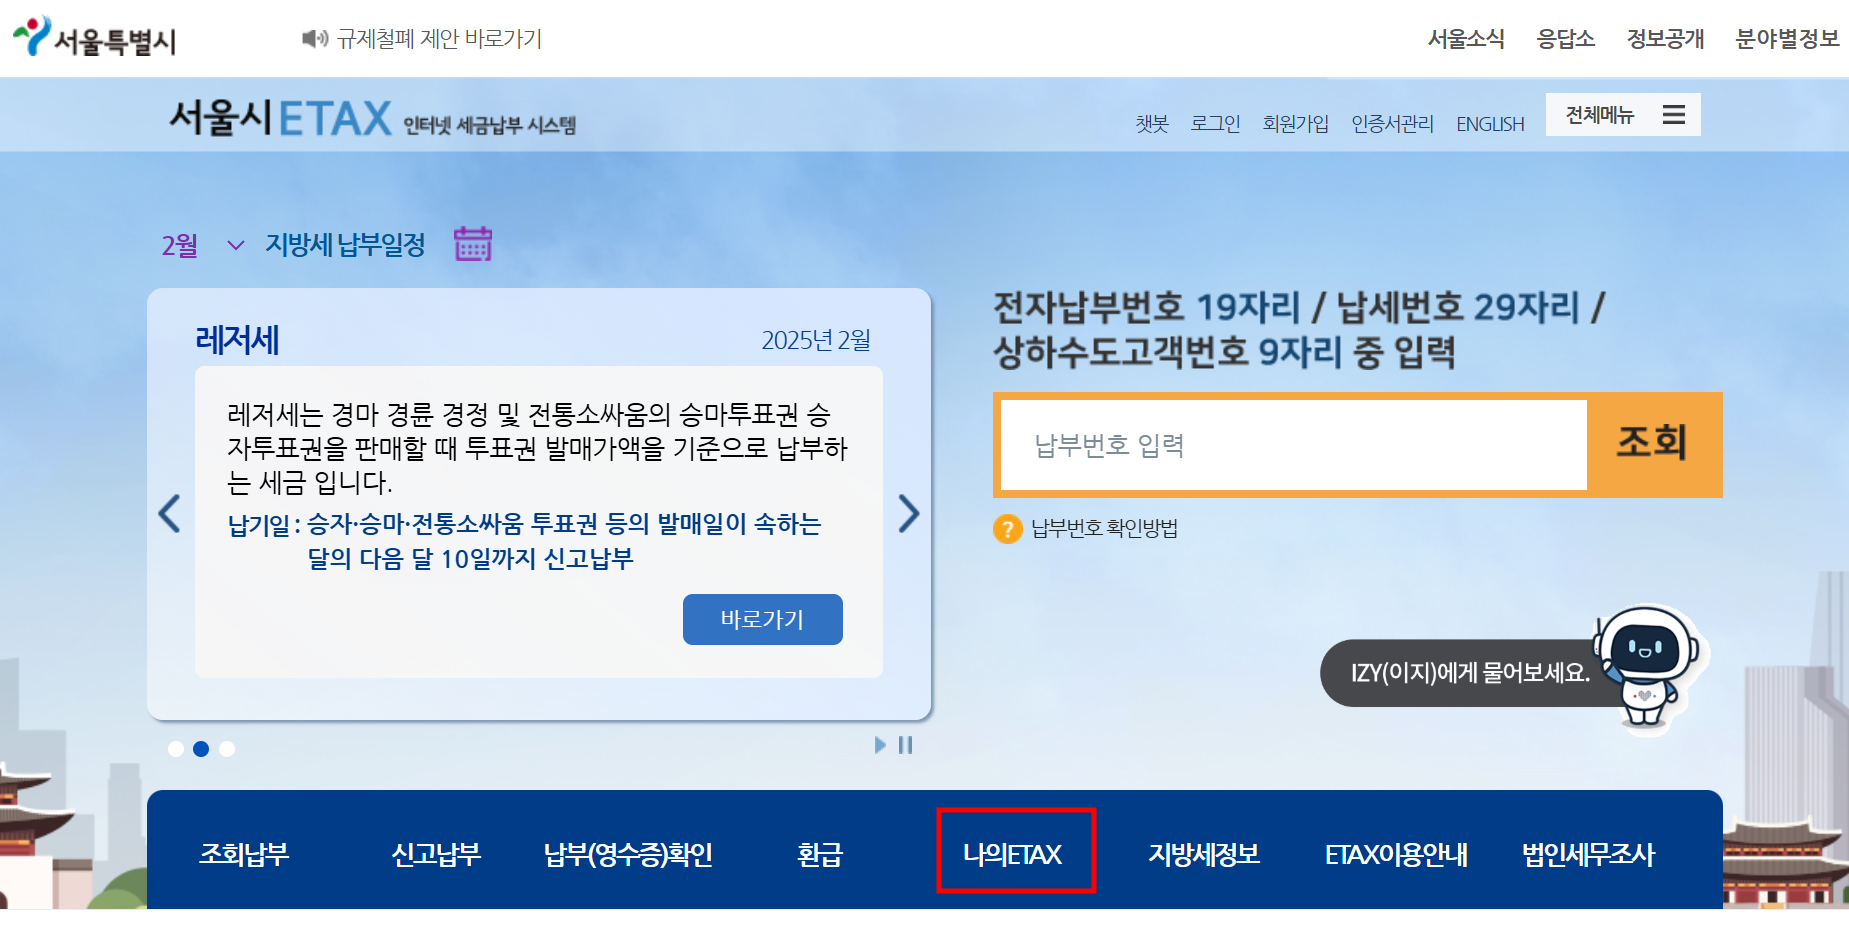Open 납부(영수증)확인 menu
The image size is (1849, 943).
point(628,854)
